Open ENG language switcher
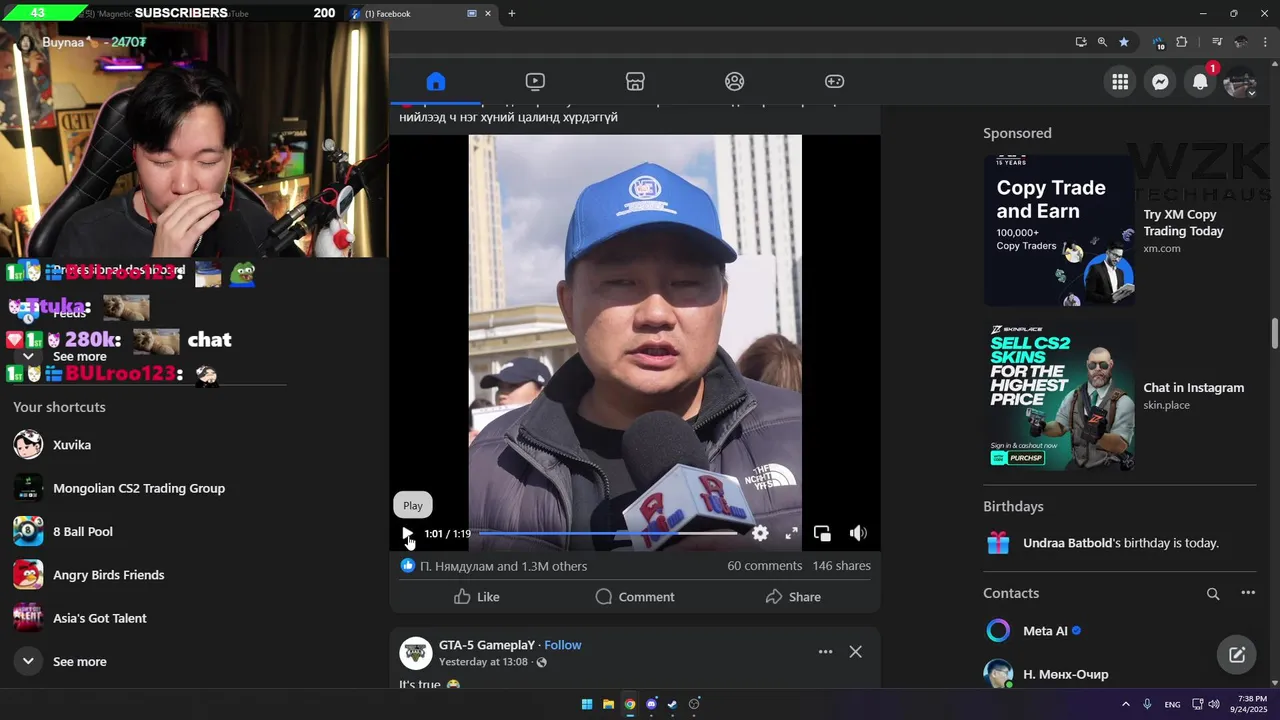Screen dimensions: 1280x720 (x=1172, y=705)
